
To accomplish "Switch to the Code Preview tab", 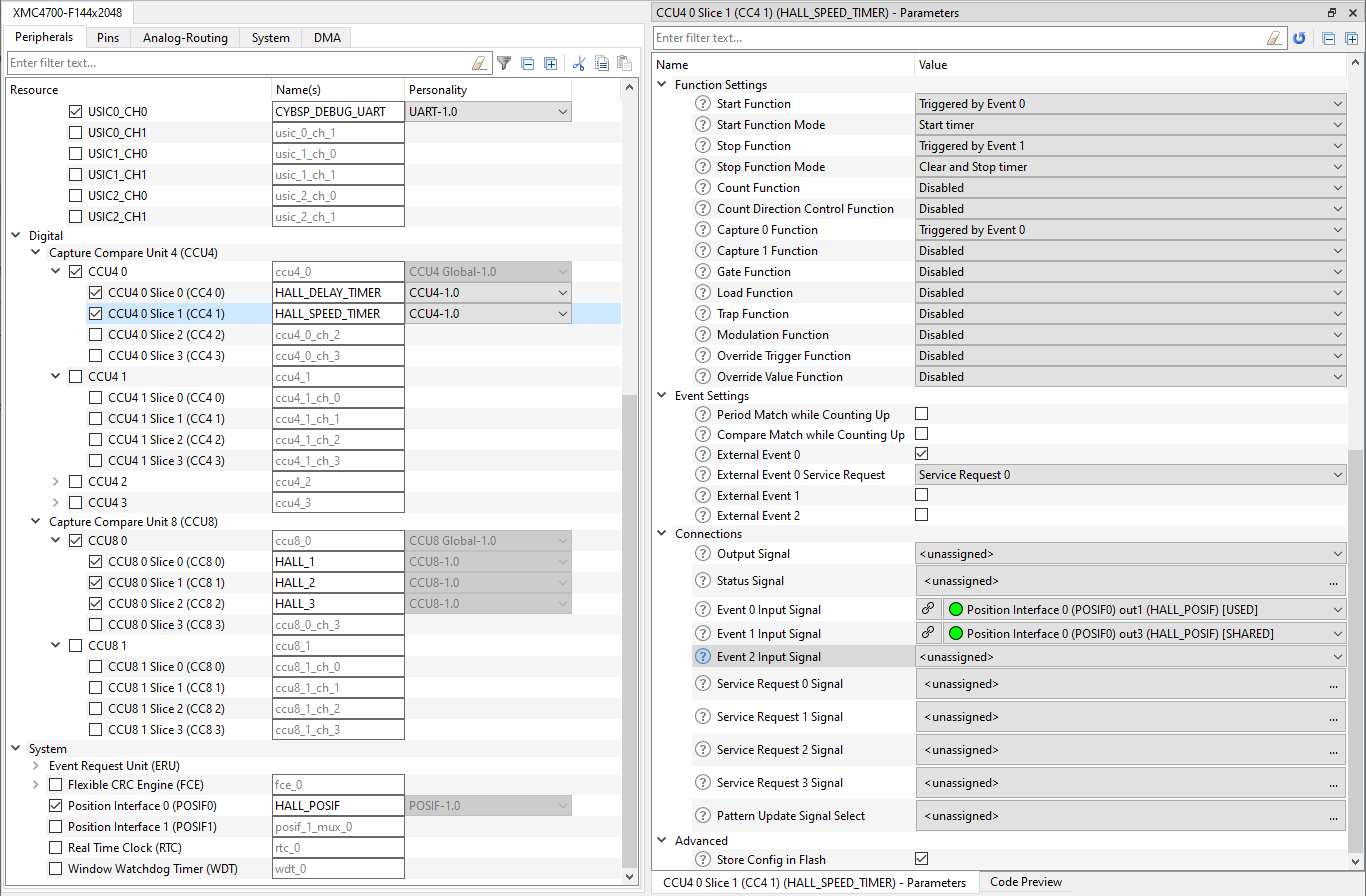I will (1026, 882).
